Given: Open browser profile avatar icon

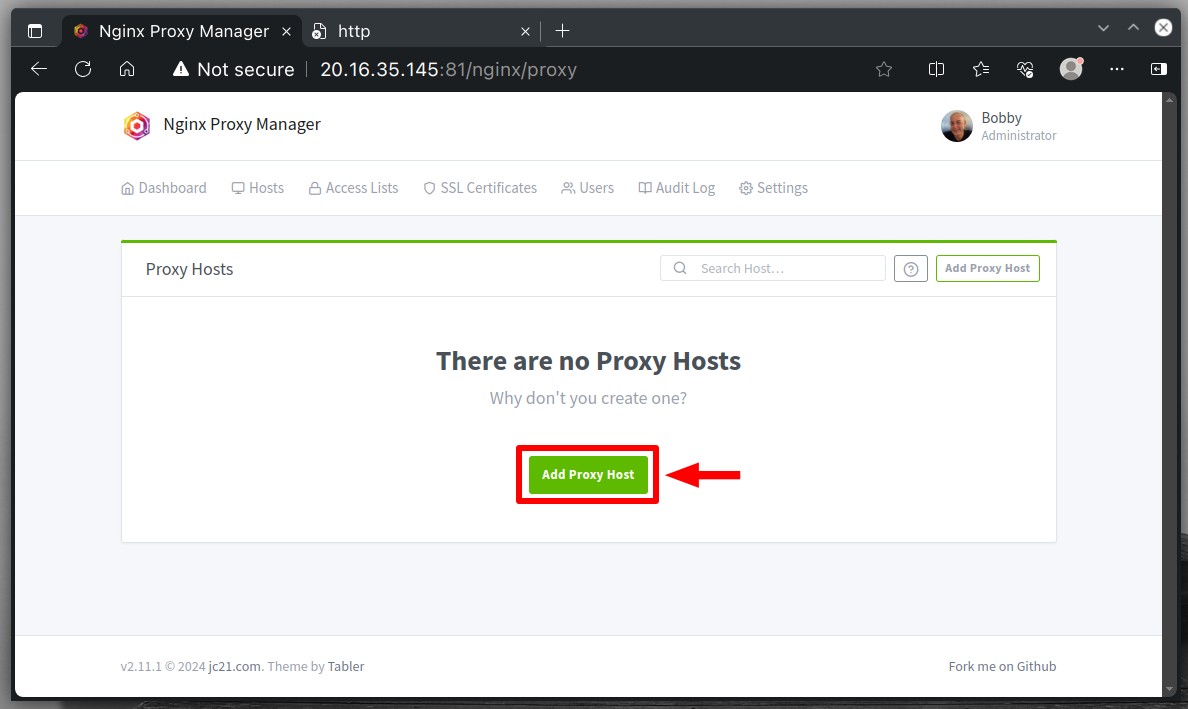Looking at the screenshot, I should (1071, 69).
